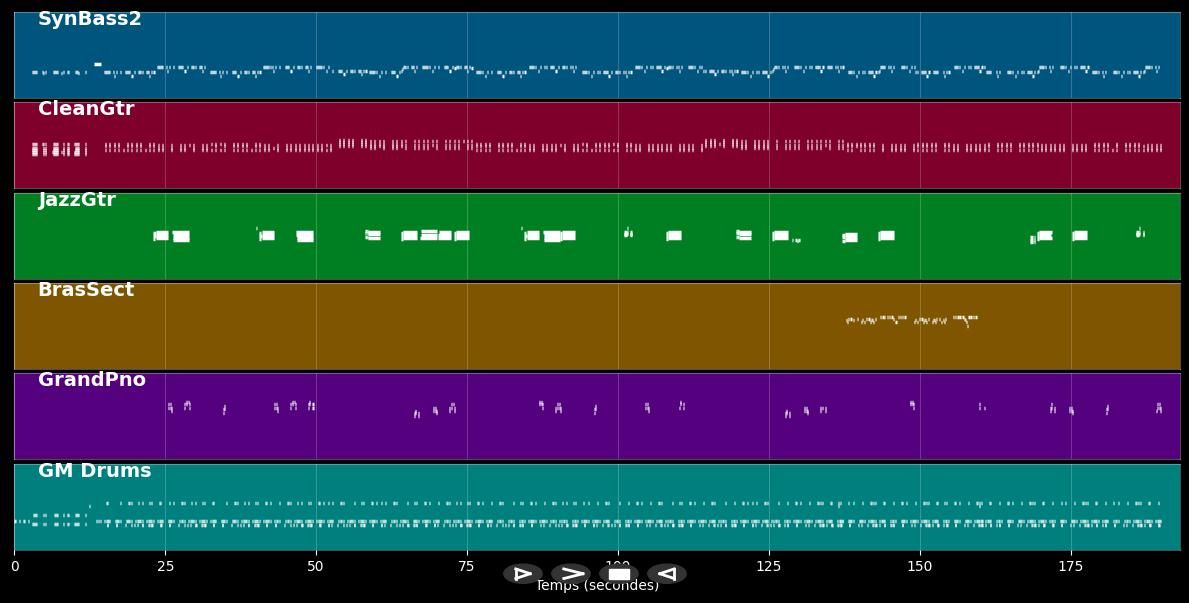Click the note cluster in BrasSect track
Image resolution: width=1189 pixels, height=603 pixels.
(910, 320)
